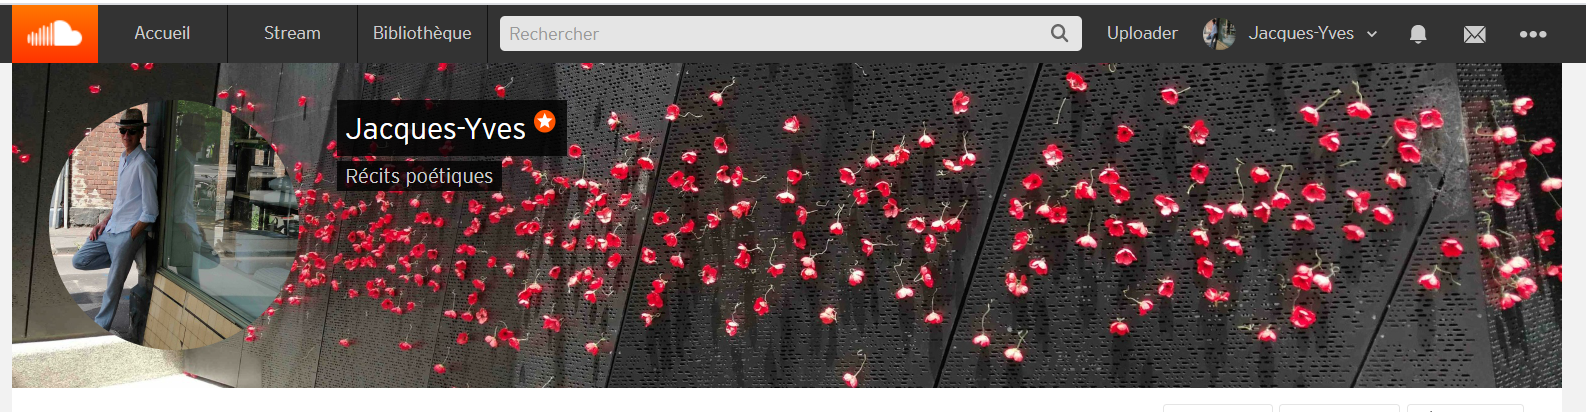The image size is (1586, 412).
Task: Expand the chevron beside Jacques-Yves username
Action: click(1372, 34)
